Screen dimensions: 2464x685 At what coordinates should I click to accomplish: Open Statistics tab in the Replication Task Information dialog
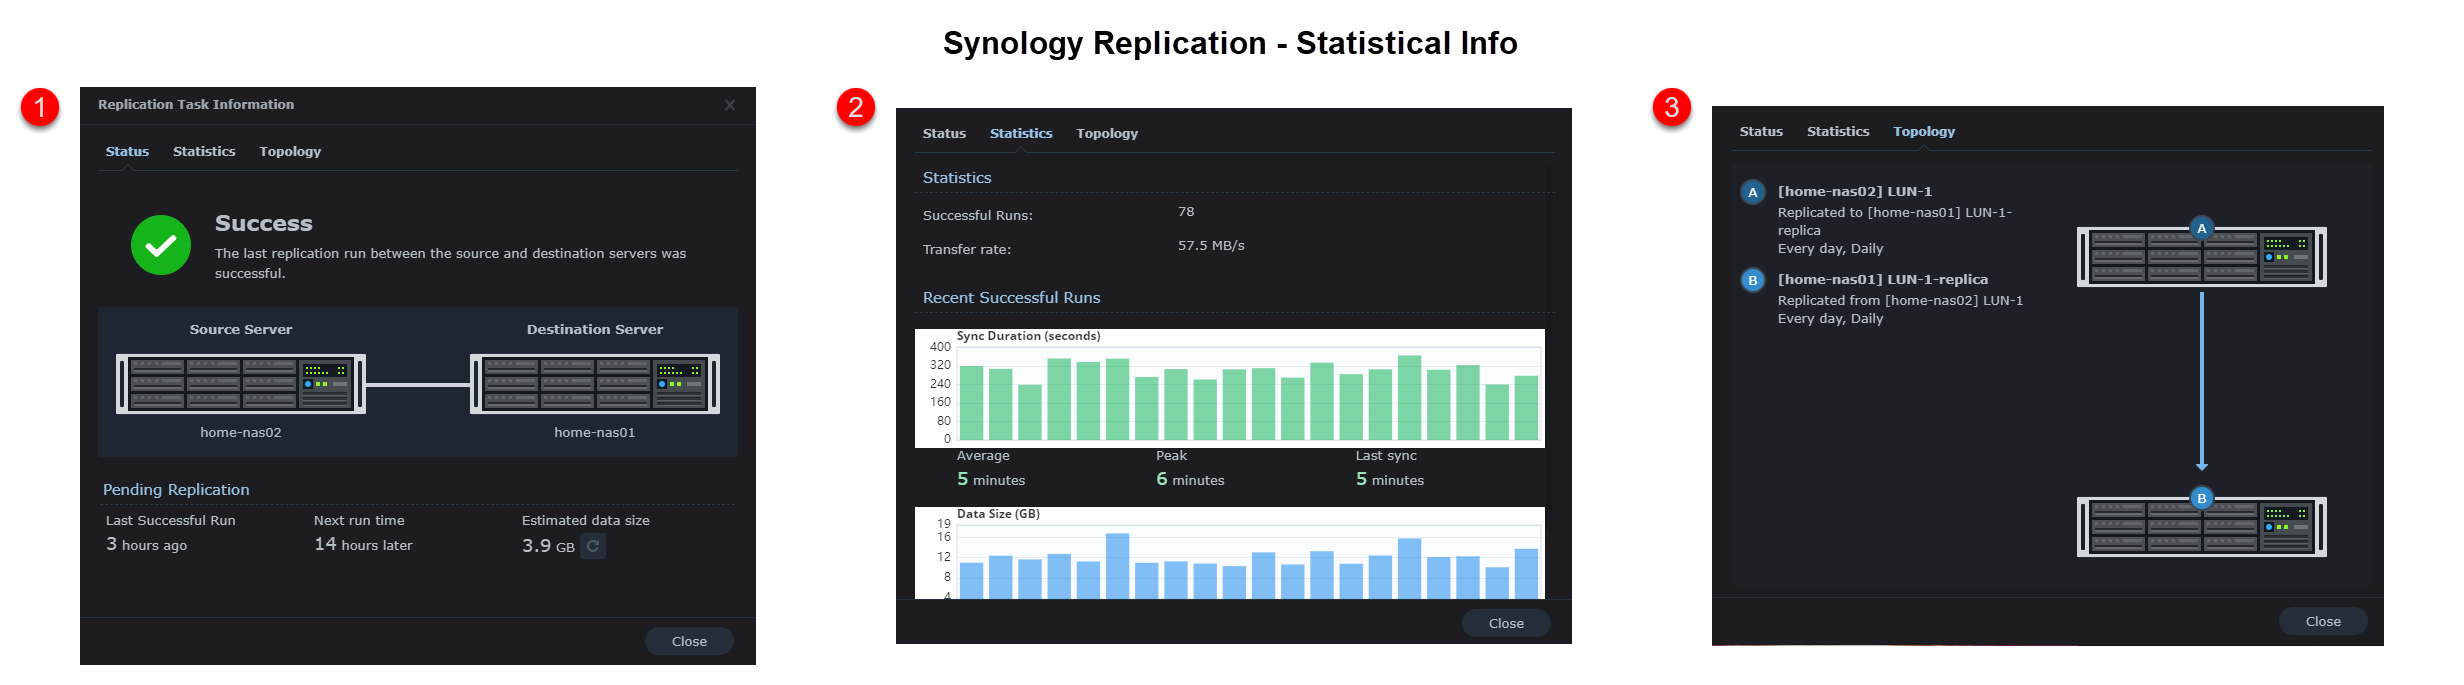(x=204, y=151)
